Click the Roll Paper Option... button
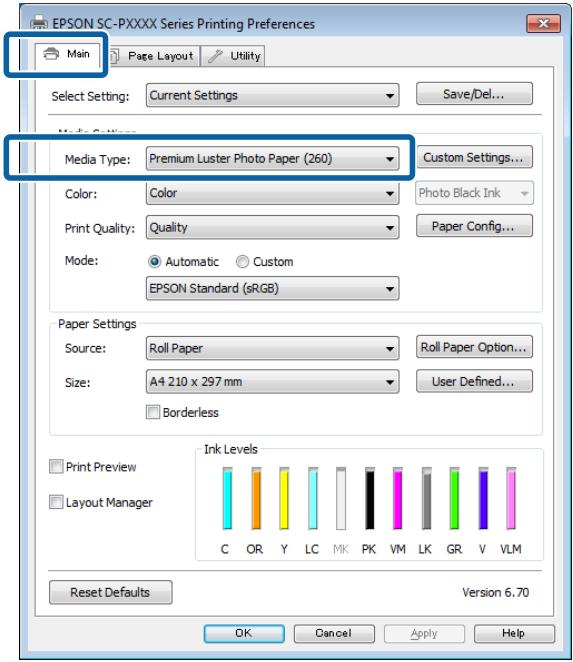 click(x=474, y=347)
